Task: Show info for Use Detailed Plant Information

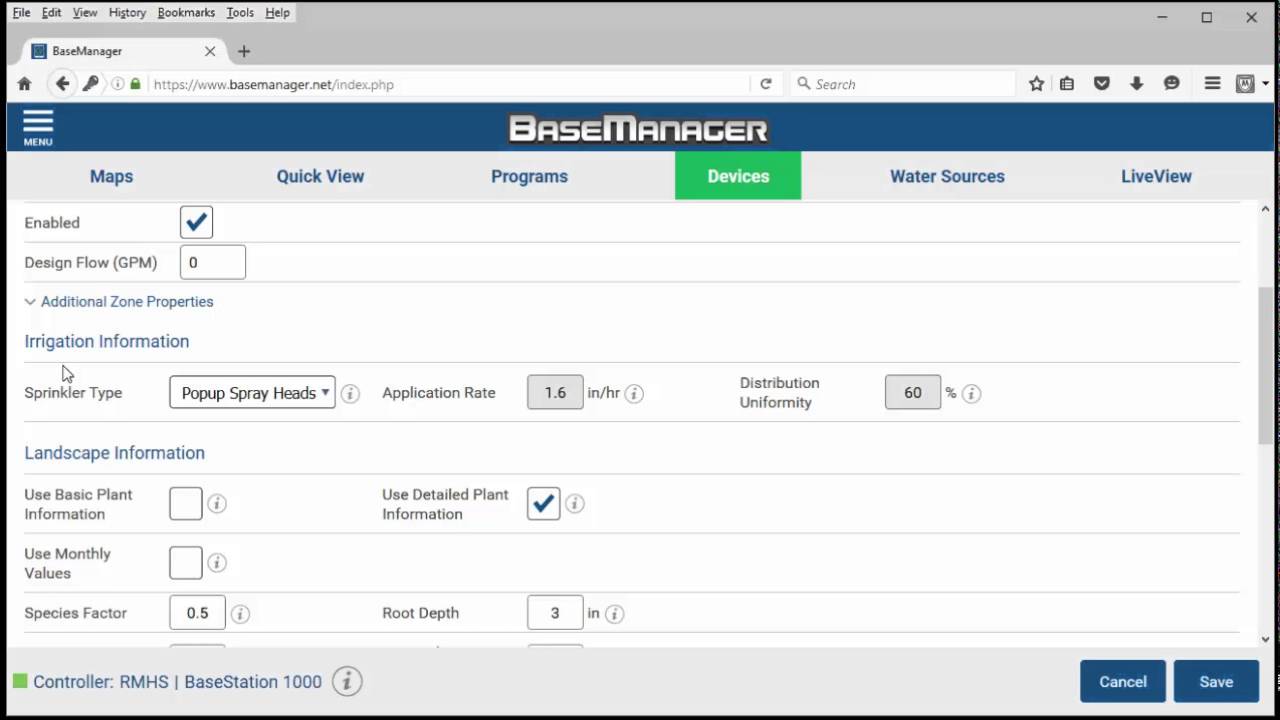Action: 574,504
